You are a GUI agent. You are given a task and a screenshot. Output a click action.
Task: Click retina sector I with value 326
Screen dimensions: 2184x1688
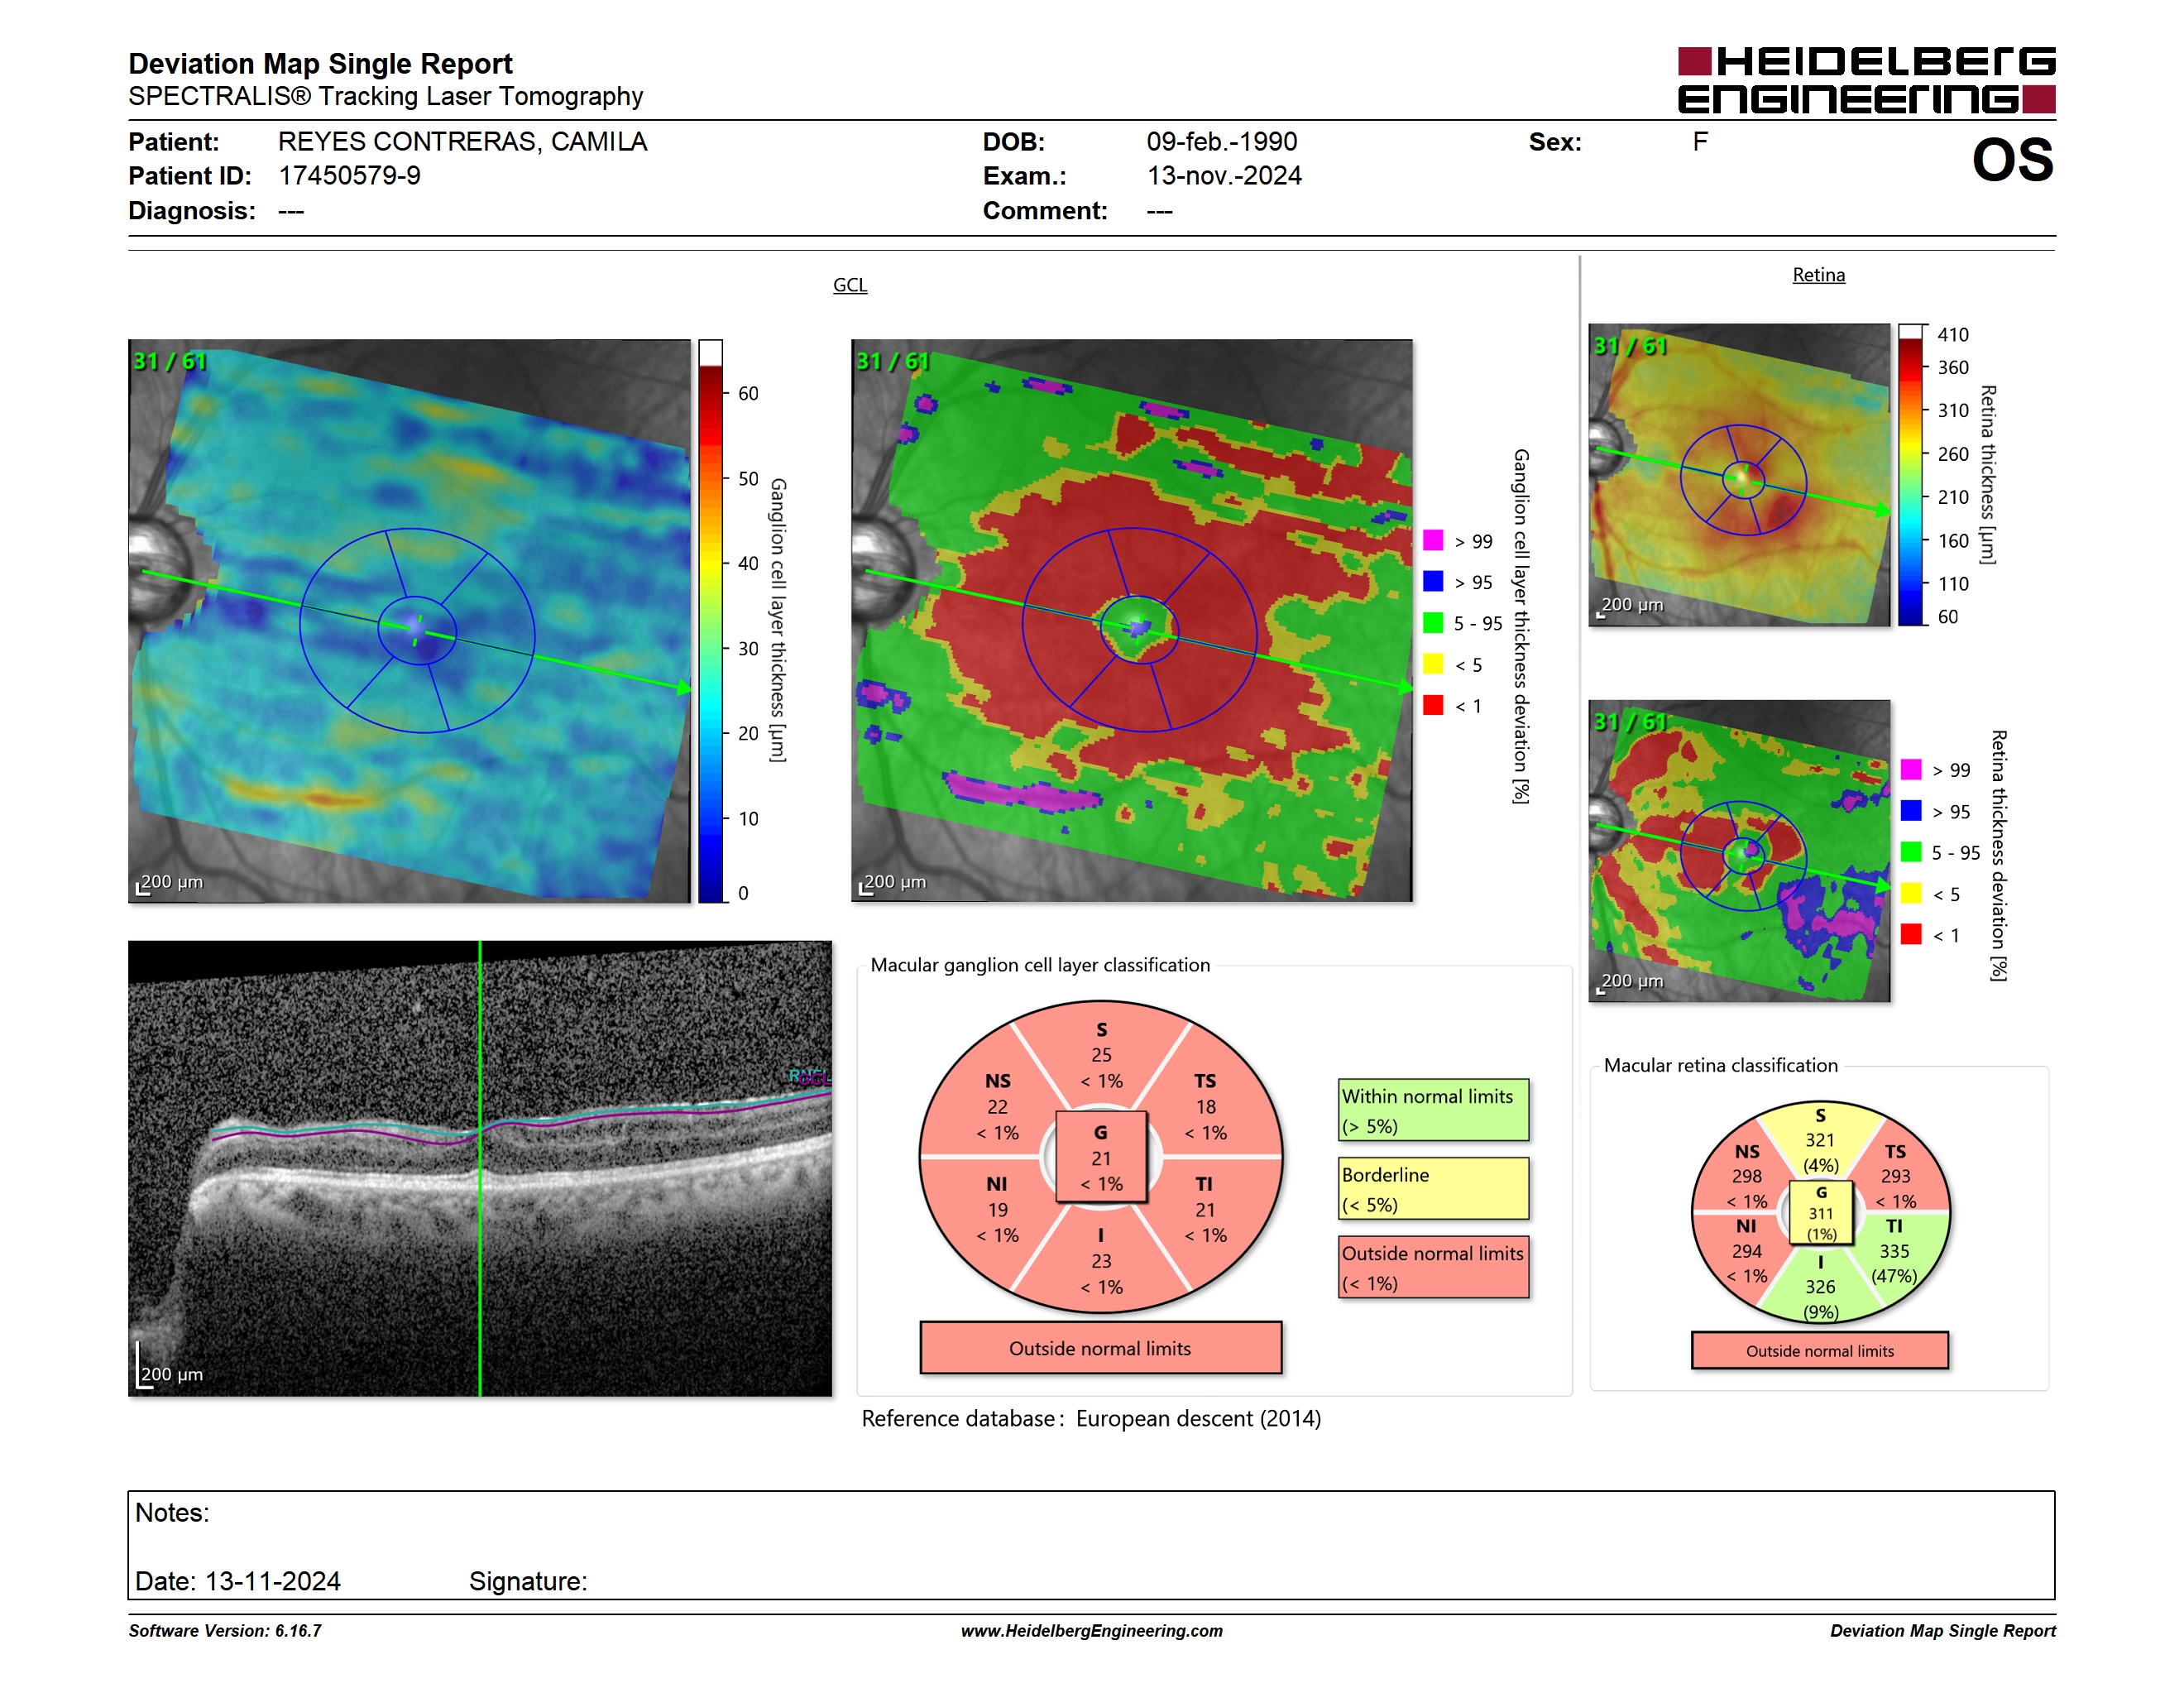point(1820,1287)
